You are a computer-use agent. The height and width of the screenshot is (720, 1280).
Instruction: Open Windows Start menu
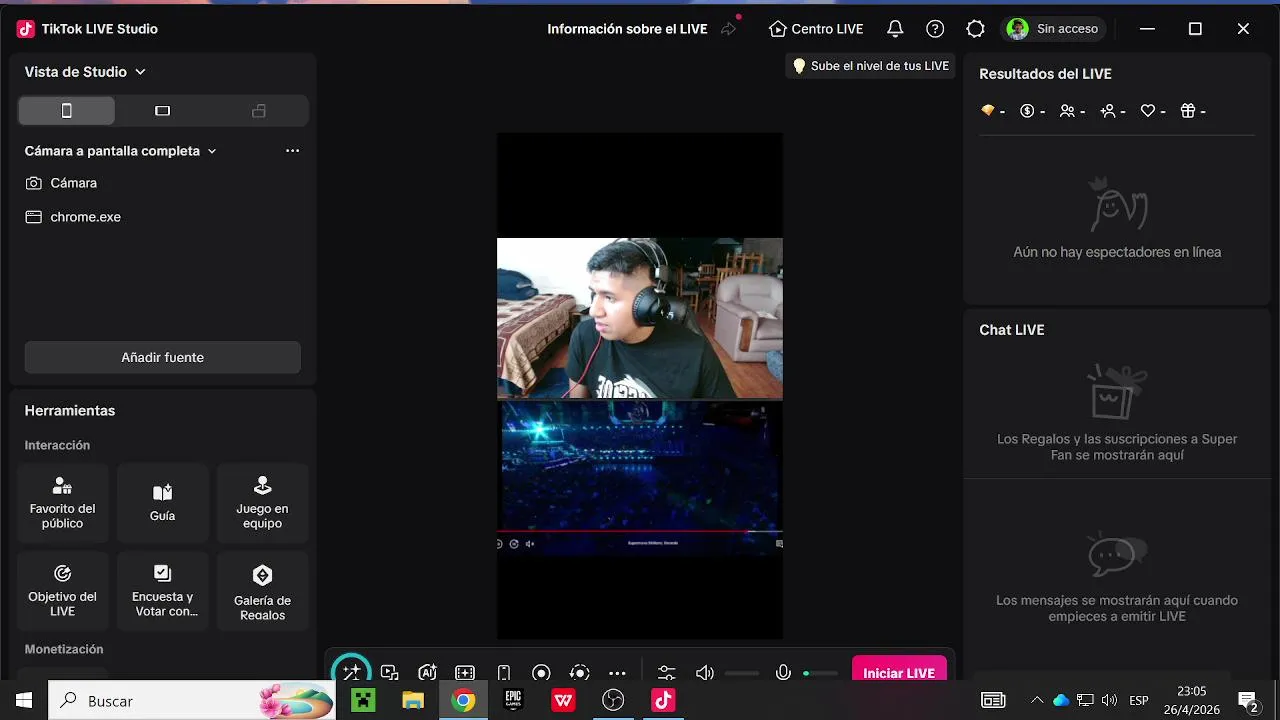point(24,701)
